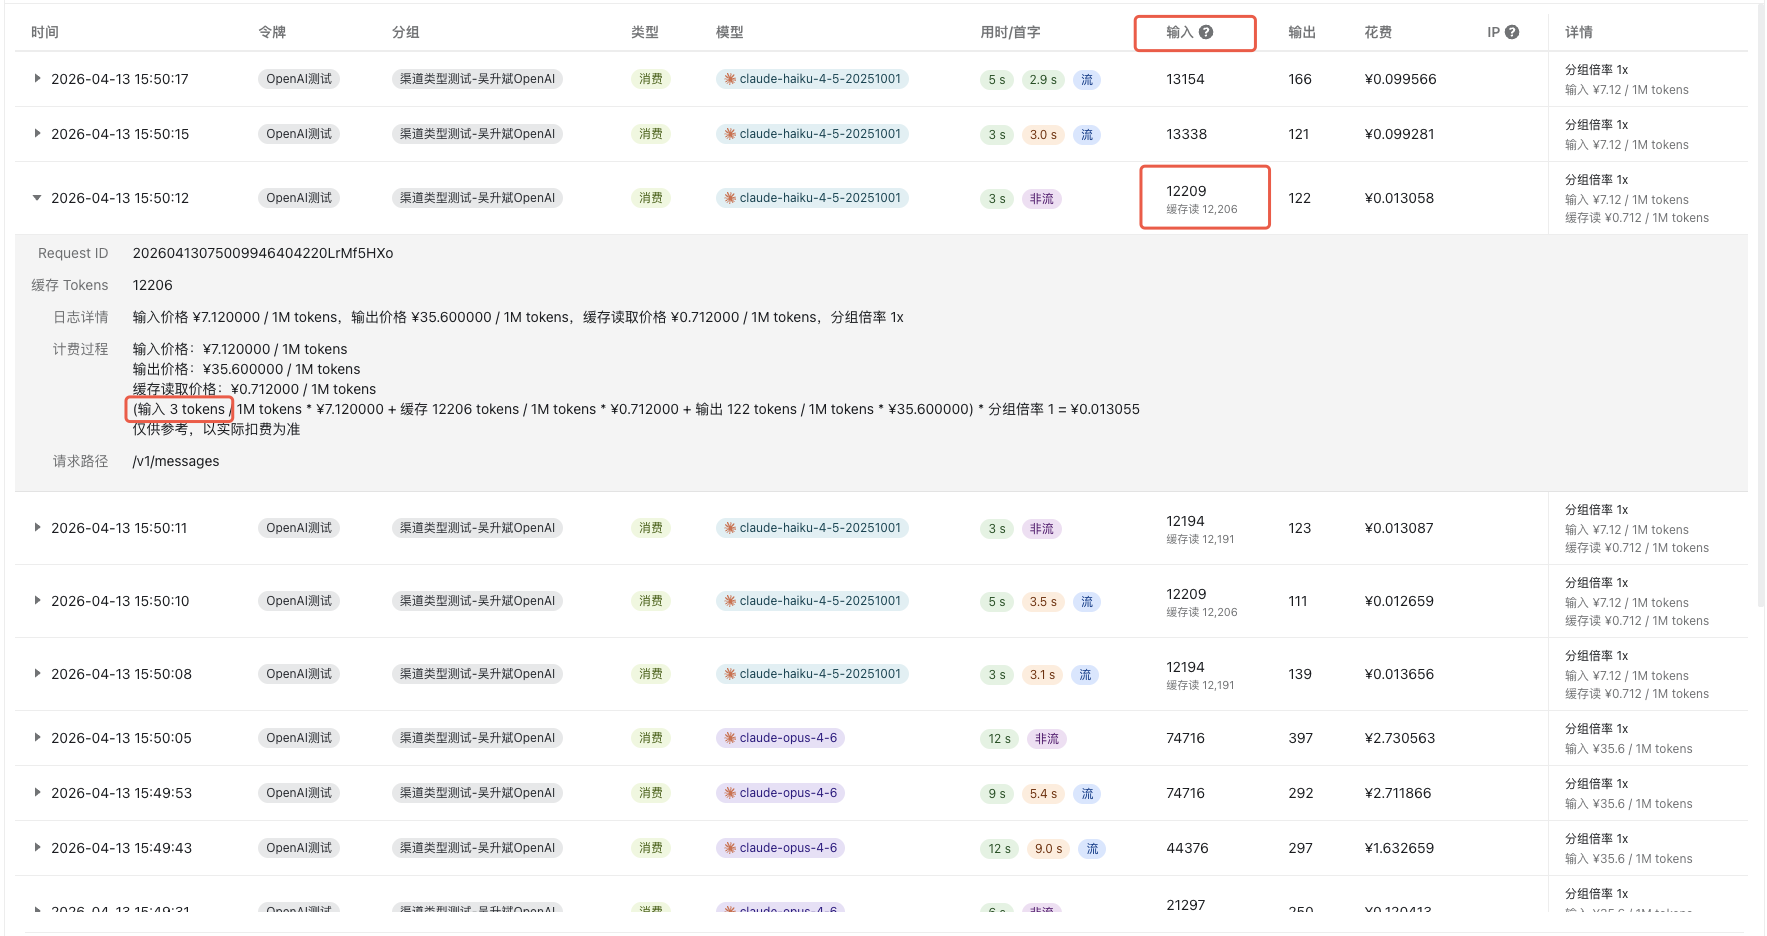Expand the 15:50:05 claude-opus log row
The height and width of the screenshot is (936, 1767).
37,737
